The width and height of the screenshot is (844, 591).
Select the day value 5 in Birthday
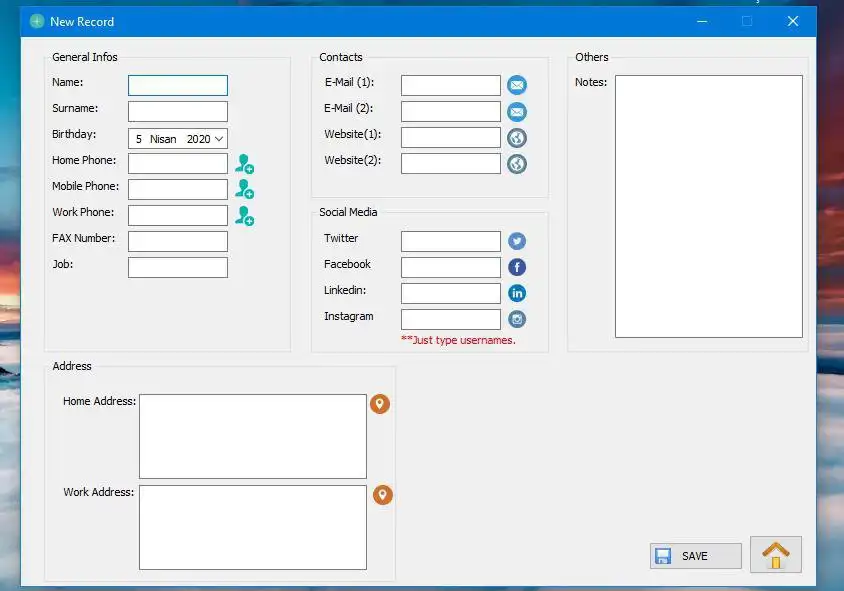[139, 139]
